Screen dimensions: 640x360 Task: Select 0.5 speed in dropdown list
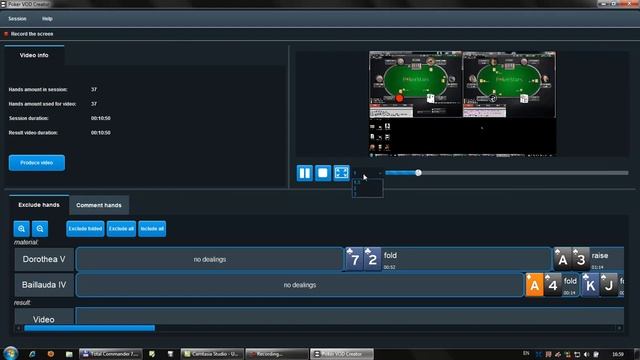(367, 182)
